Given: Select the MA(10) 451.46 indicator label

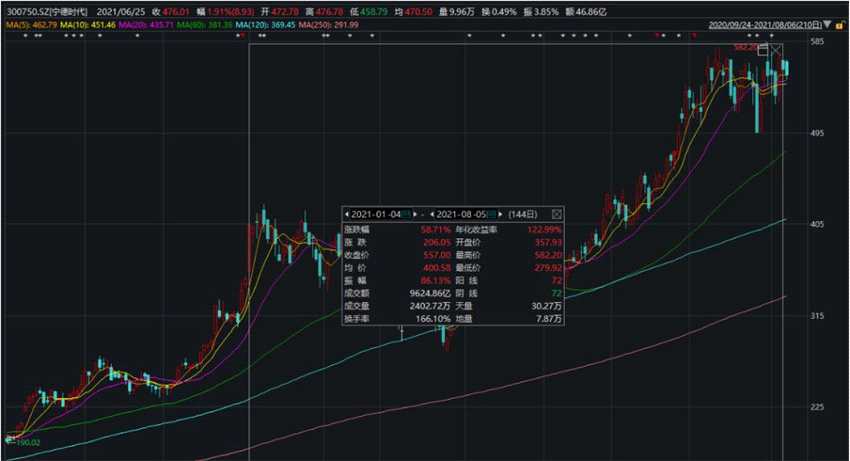Looking at the screenshot, I should [x=88, y=25].
